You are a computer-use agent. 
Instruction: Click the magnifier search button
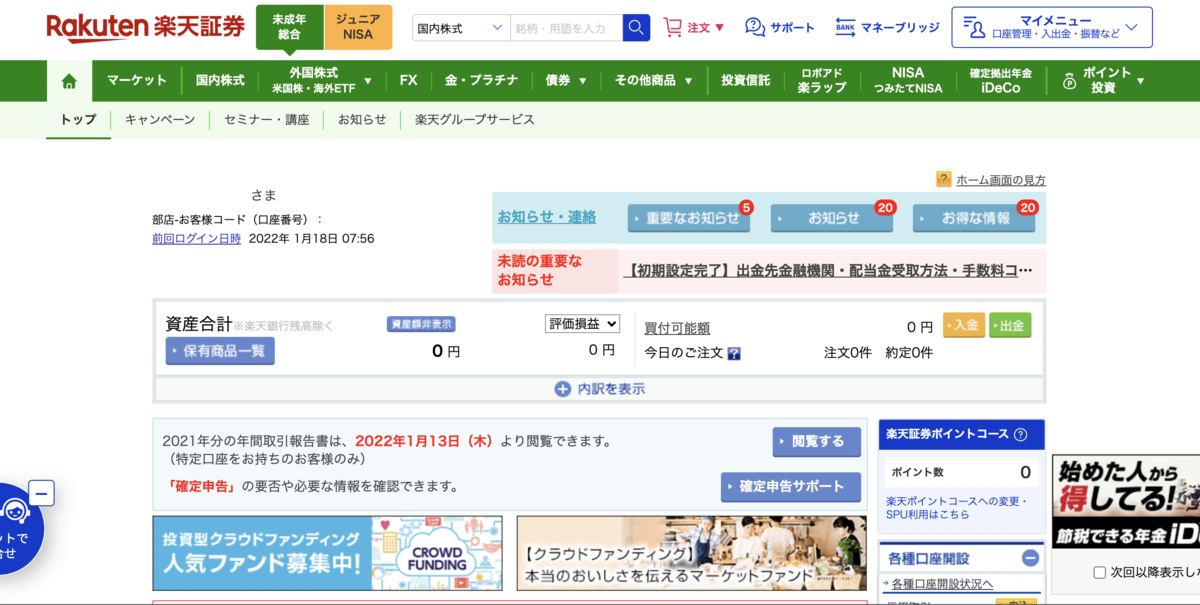coord(636,28)
